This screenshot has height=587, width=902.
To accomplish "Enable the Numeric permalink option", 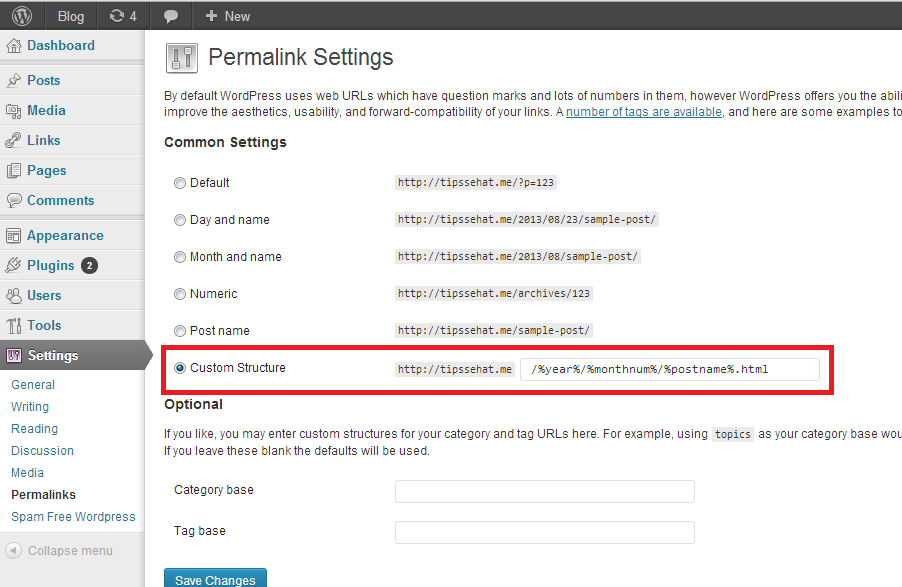I will tap(180, 293).
